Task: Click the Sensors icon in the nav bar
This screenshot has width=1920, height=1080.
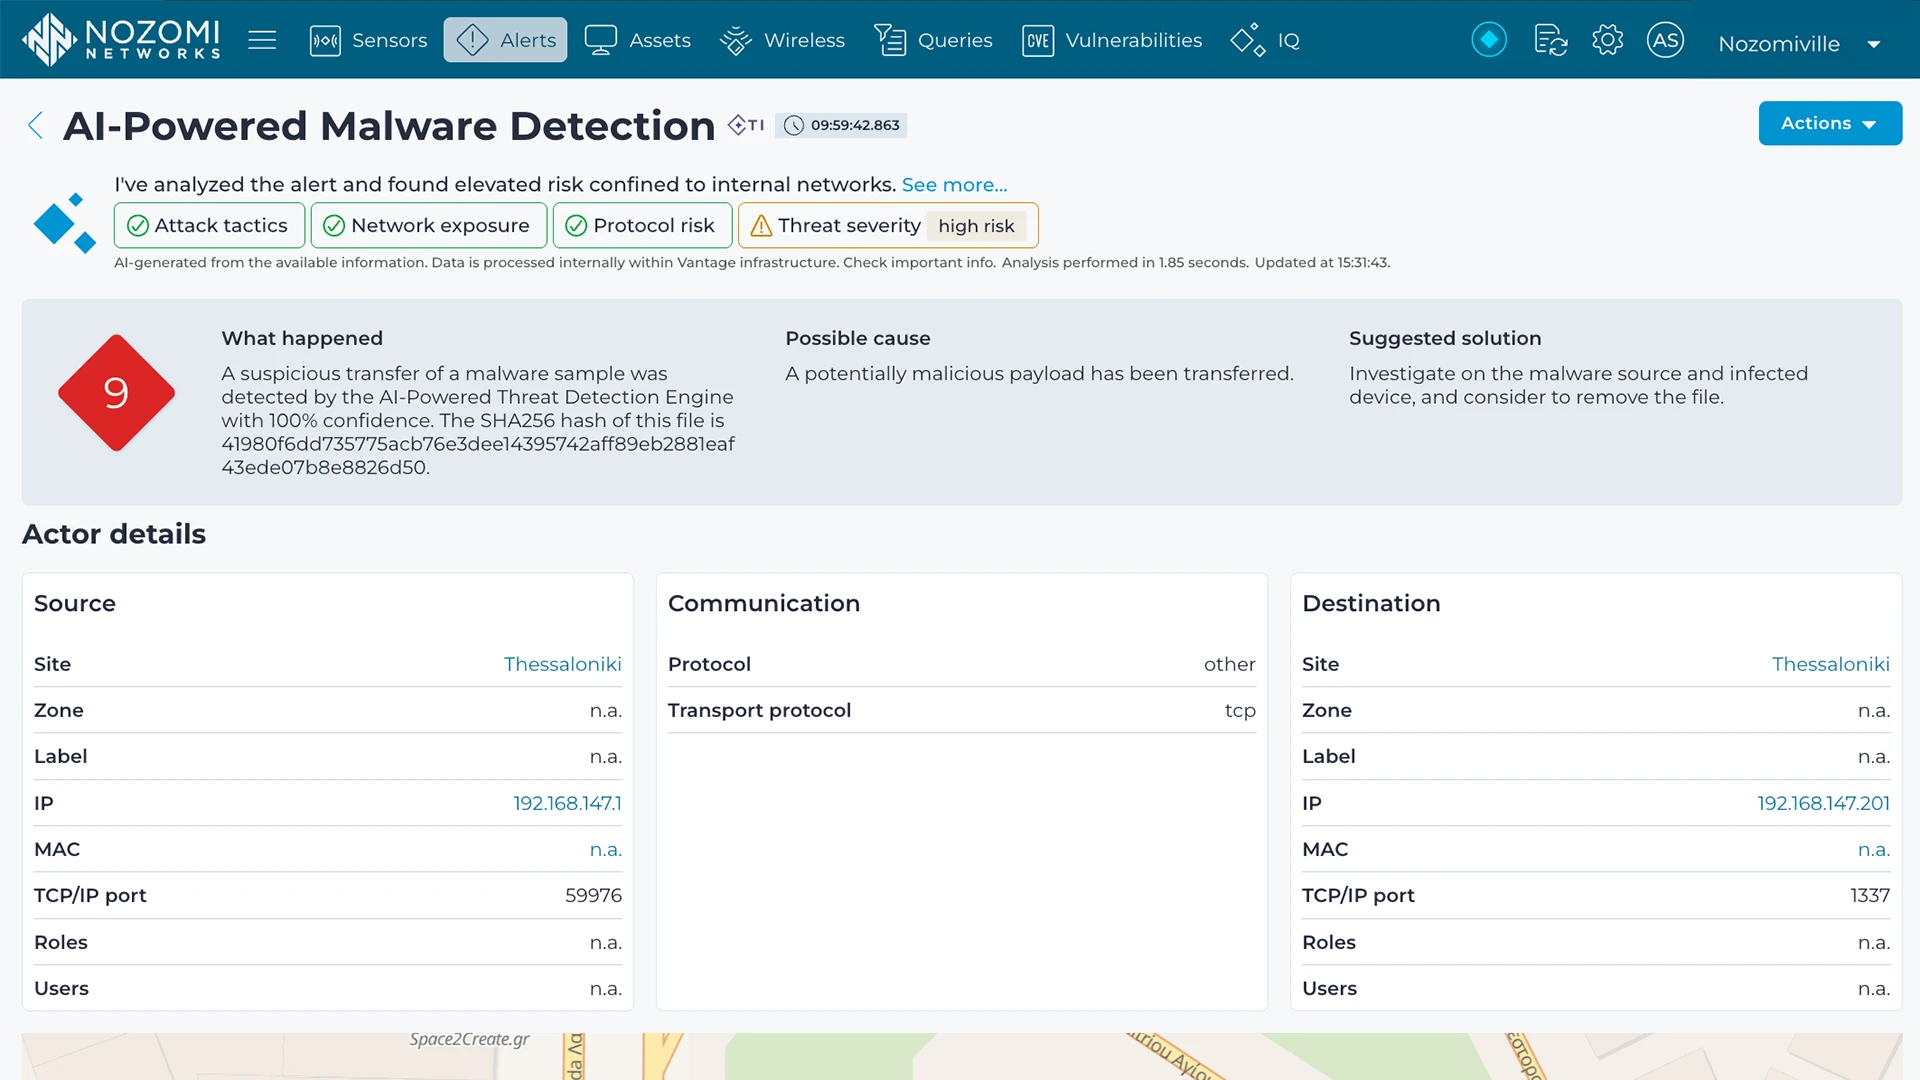Action: (x=325, y=41)
